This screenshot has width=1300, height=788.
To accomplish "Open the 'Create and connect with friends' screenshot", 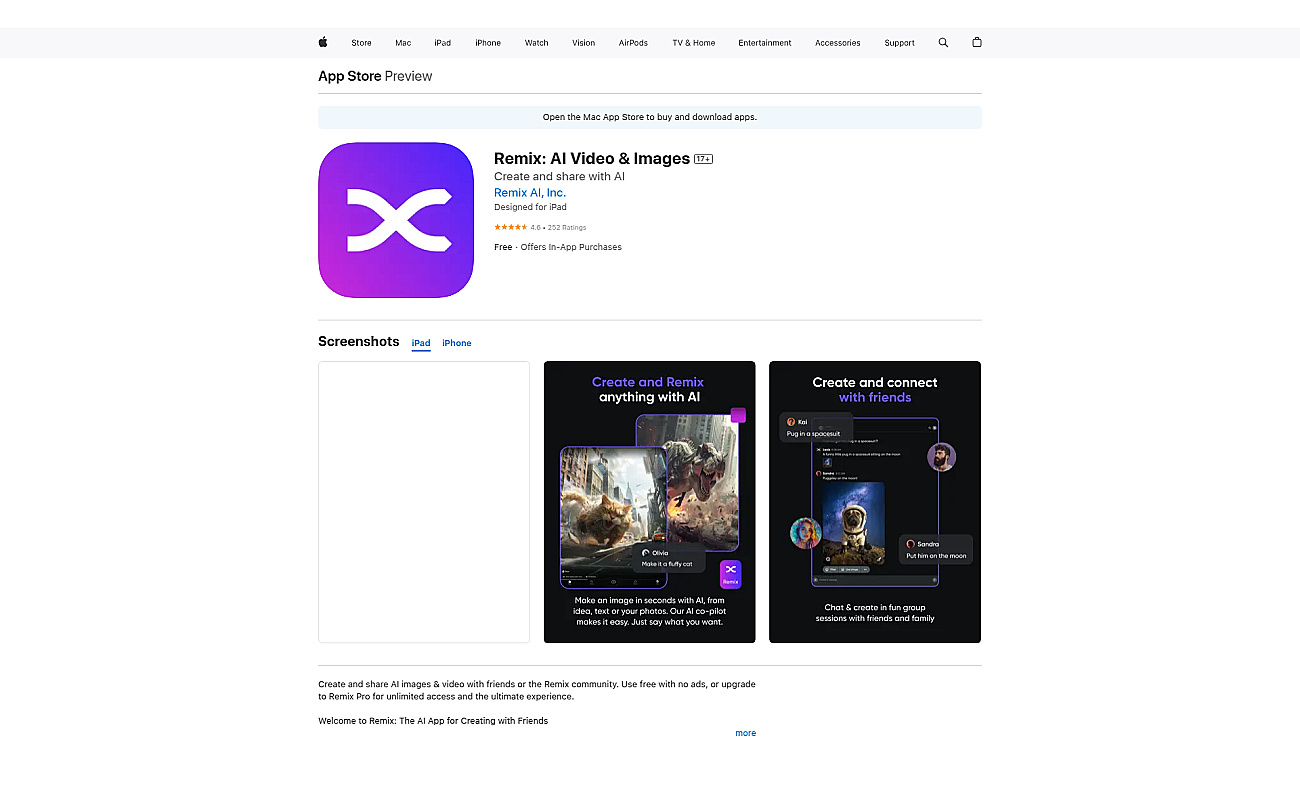I will pyautogui.click(x=875, y=502).
